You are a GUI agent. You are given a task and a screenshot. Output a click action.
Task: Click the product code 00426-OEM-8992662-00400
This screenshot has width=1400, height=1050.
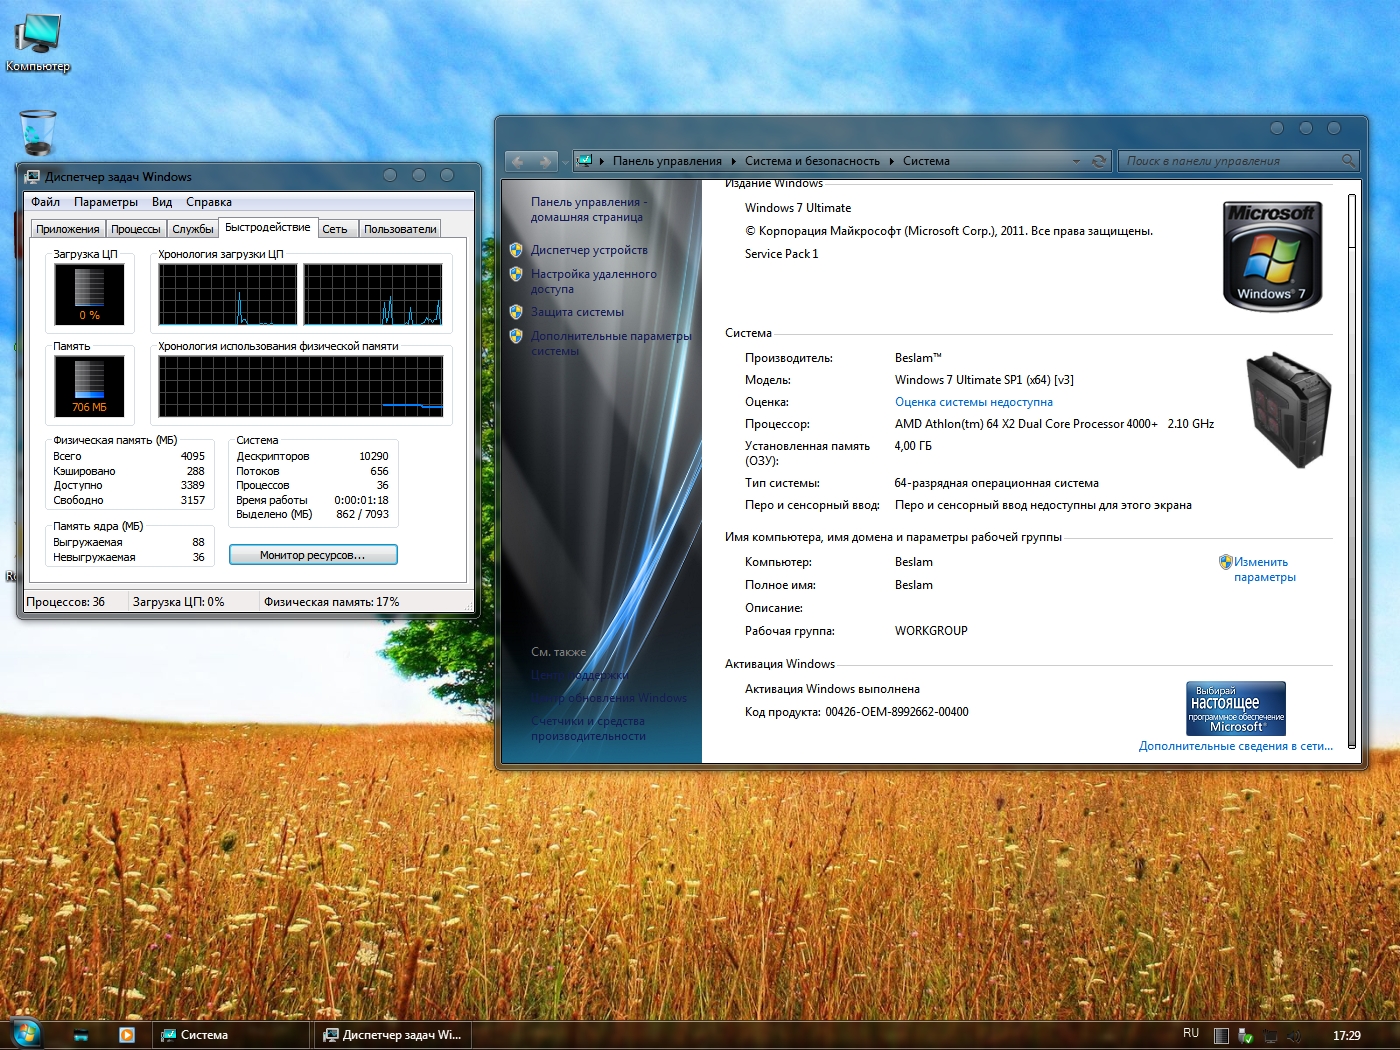(897, 712)
